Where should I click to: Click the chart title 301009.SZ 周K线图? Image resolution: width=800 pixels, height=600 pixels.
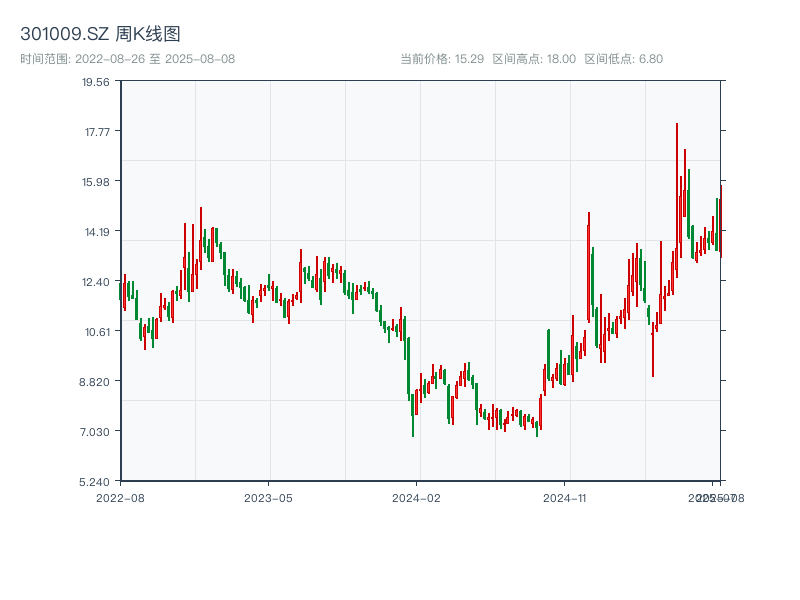tap(100, 34)
